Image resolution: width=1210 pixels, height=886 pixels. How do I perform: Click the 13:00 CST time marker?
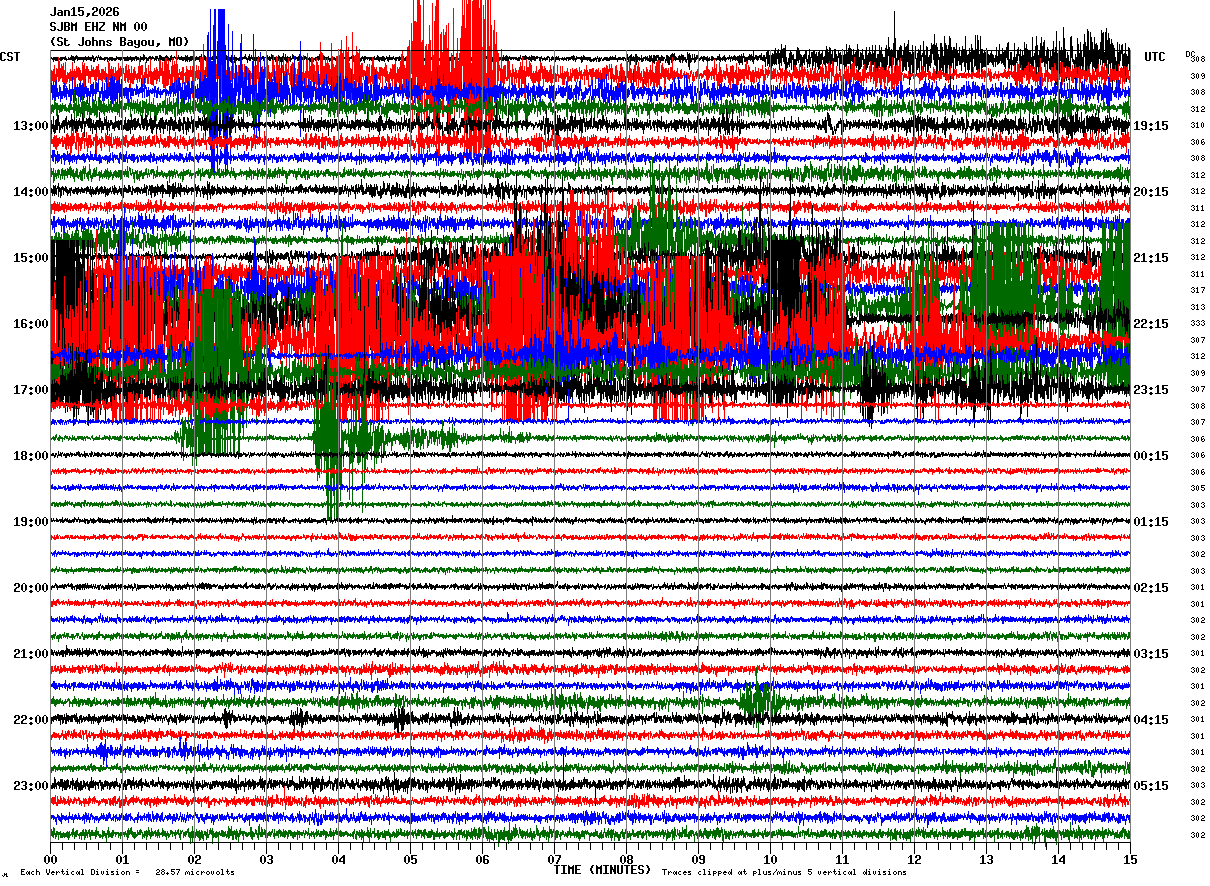pyautogui.click(x=31, y=126)
